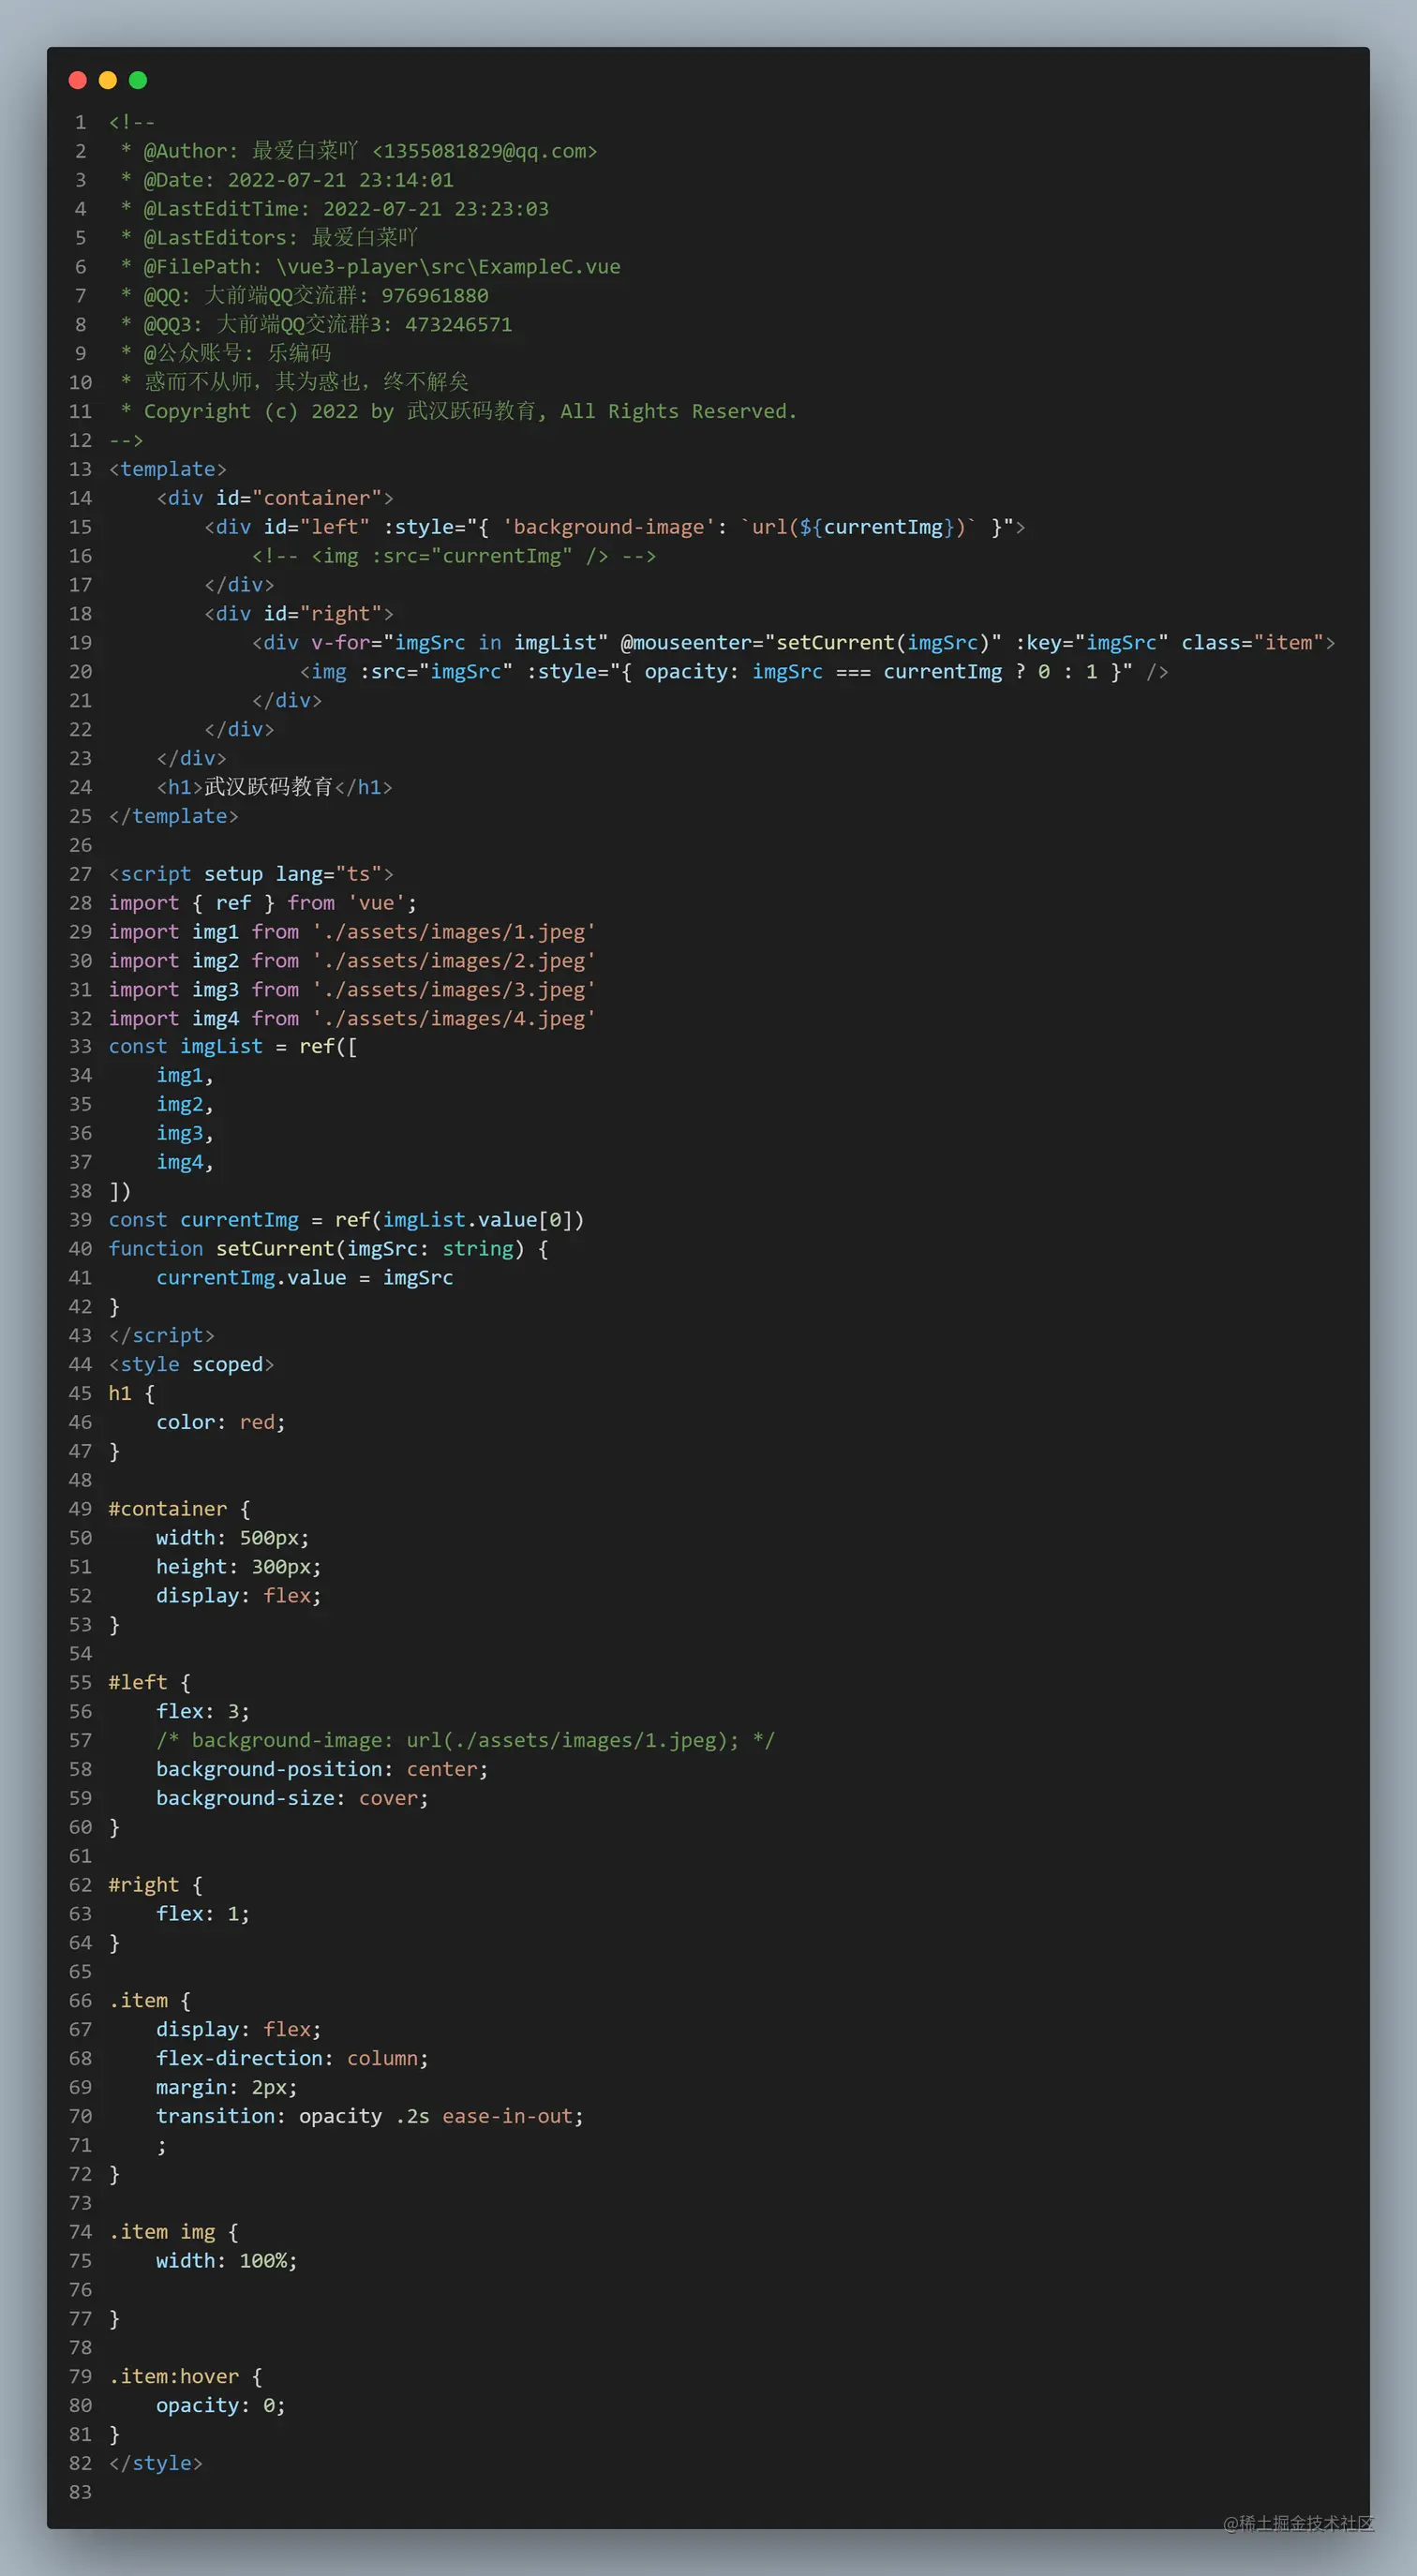
Task: Click the yellow minimize dot
Action: click(x=108, y=80)
